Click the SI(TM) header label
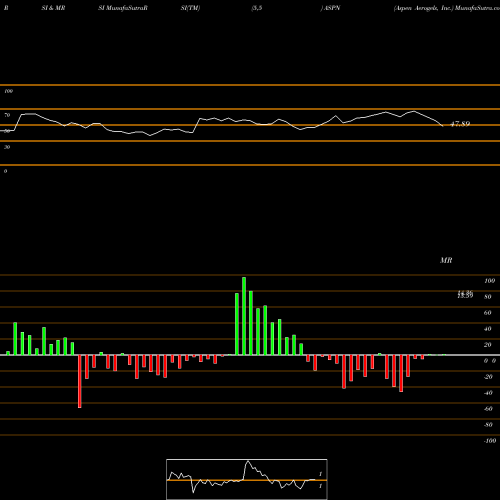This screenshot has width=500, height=500. point(190,8)
